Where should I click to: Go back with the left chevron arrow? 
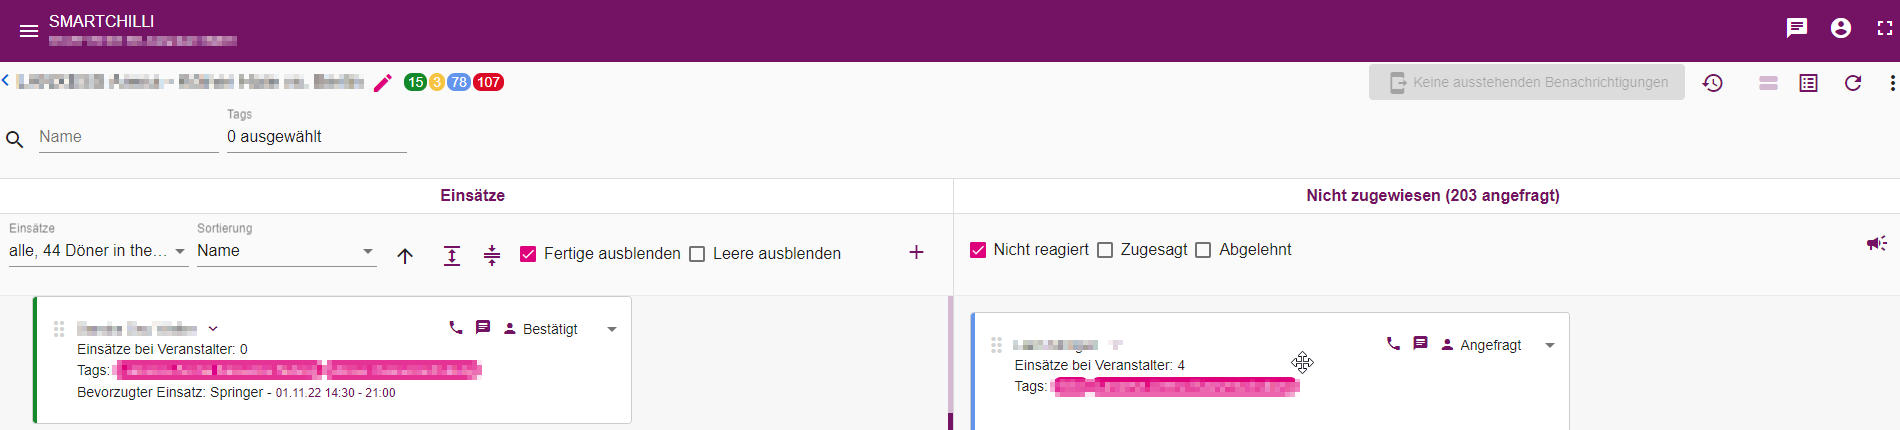tap(5, 80)
